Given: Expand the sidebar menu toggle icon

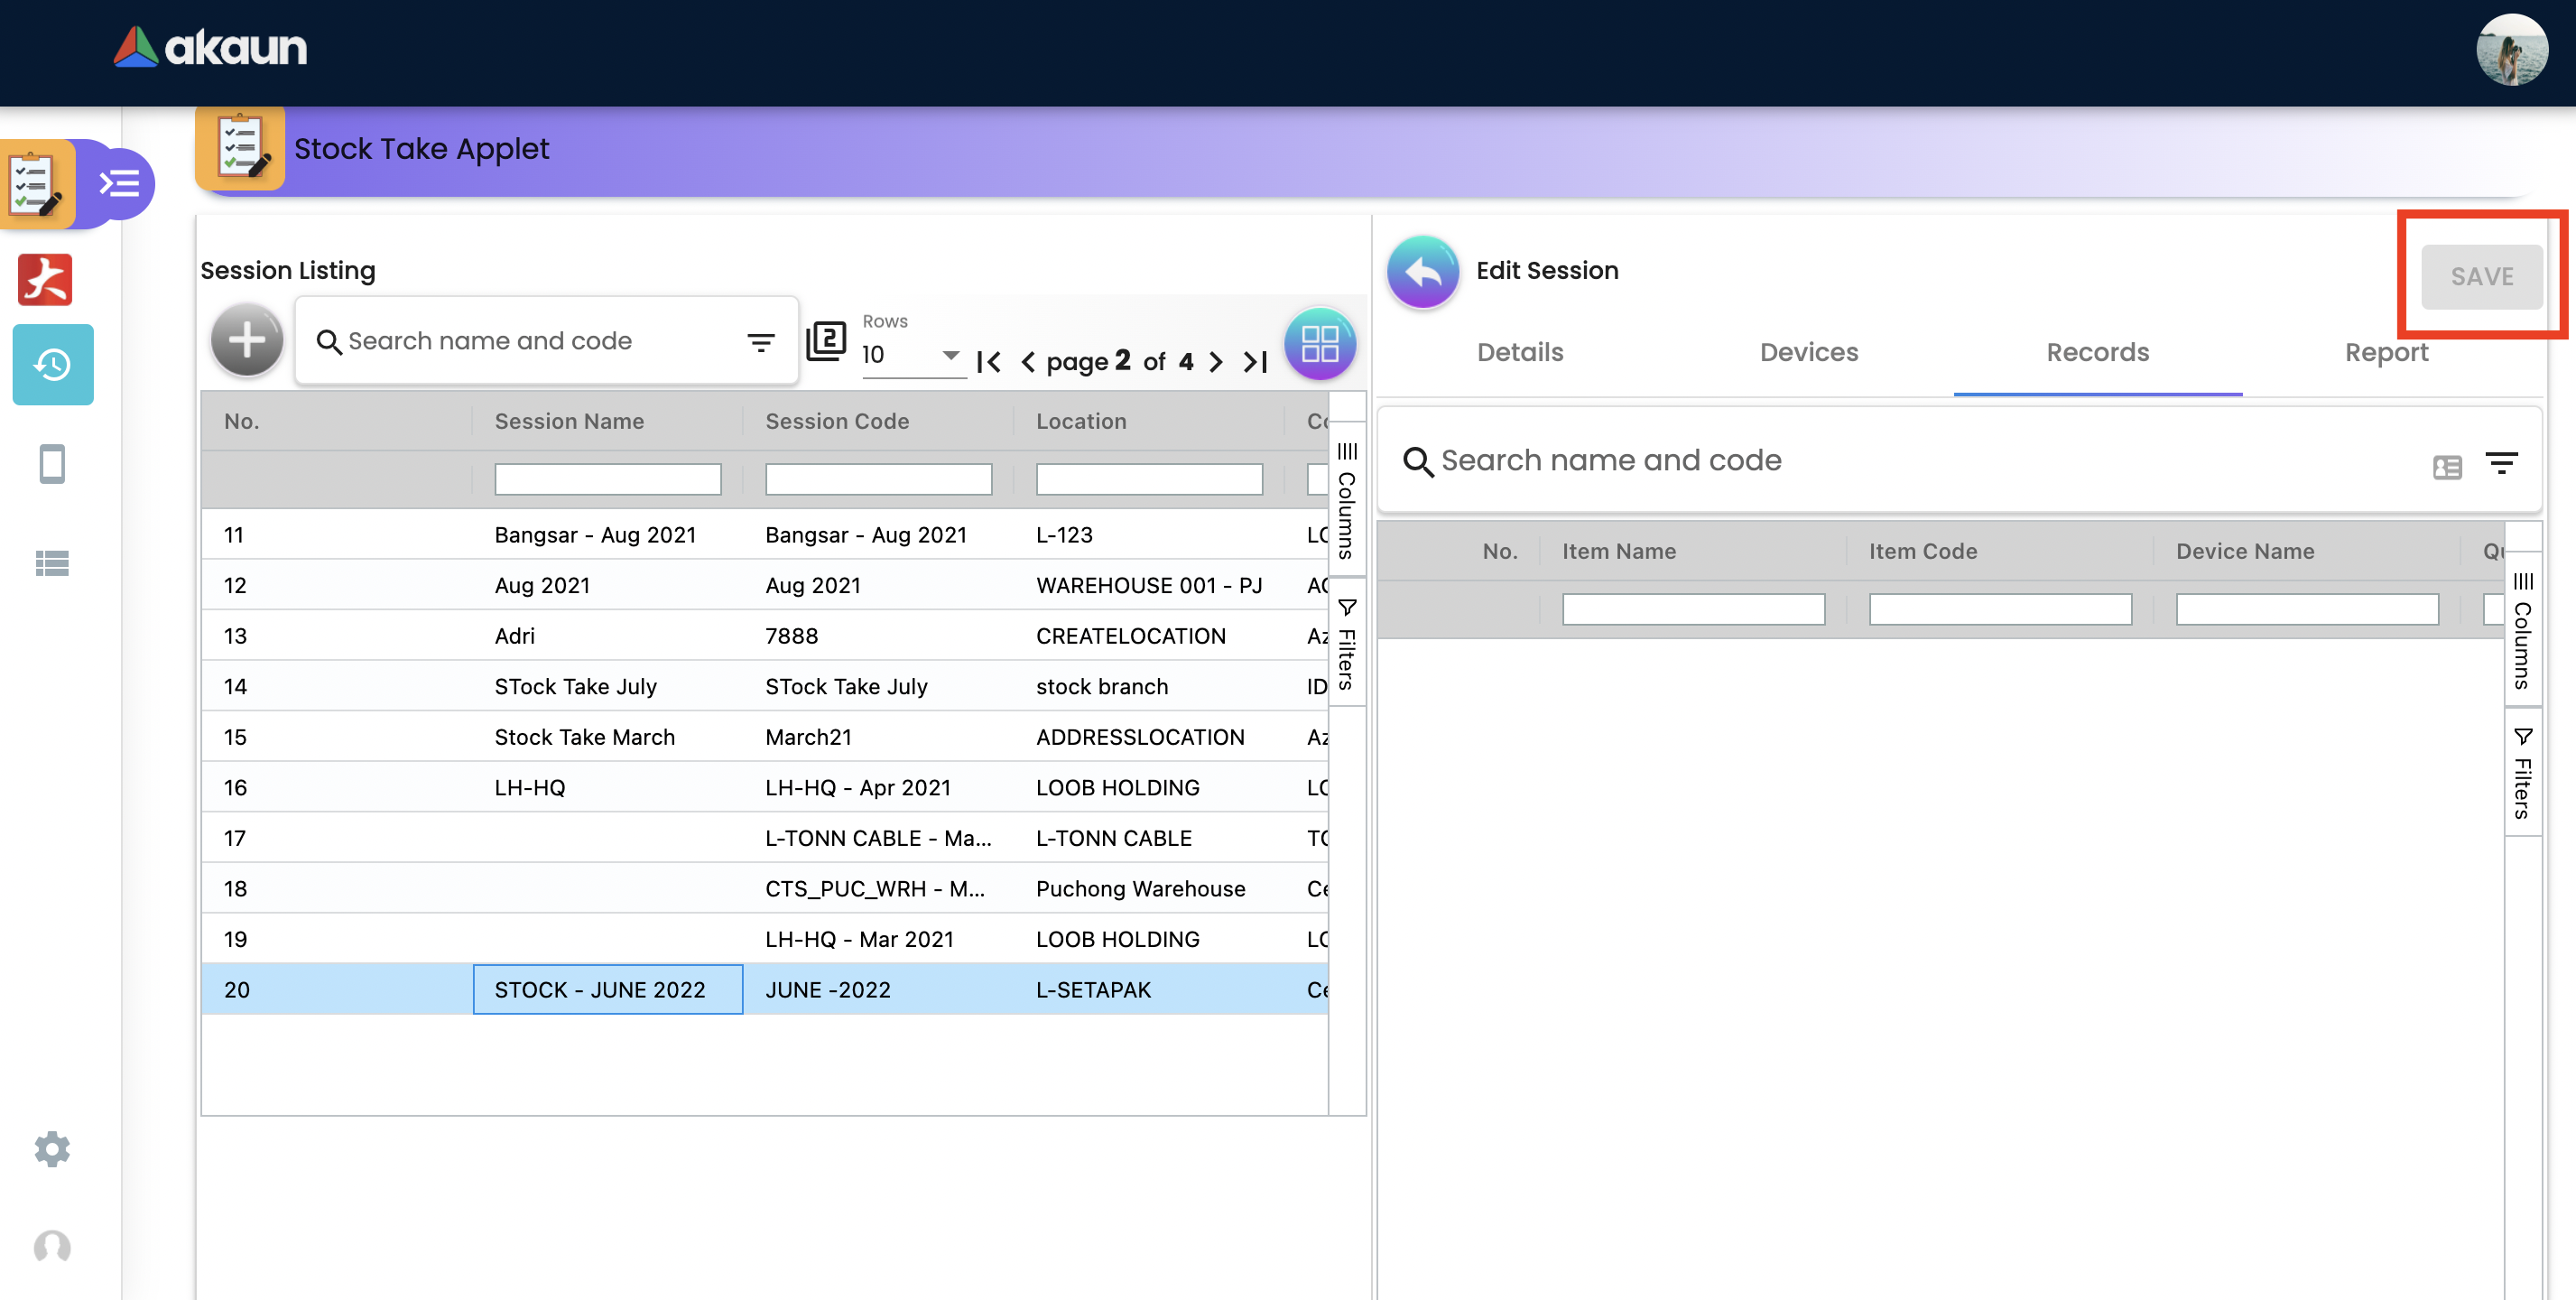Looking at the screenshot, I should (x=120, y=183).
